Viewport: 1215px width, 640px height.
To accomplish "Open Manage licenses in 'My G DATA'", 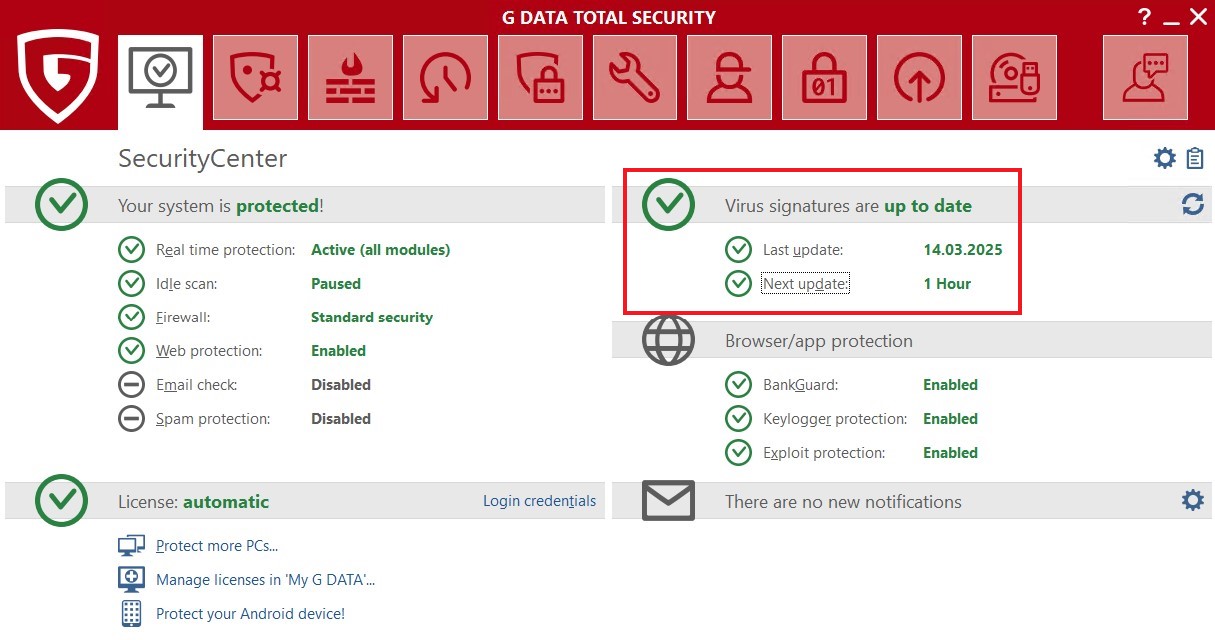I will pyautogui.click(x=265, y=580).
